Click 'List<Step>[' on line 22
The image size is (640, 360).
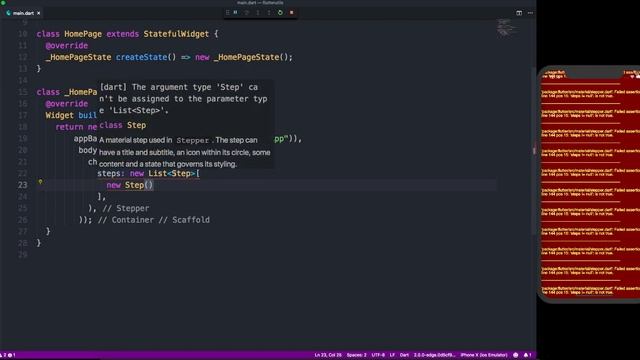pyautogui.click(x=174, y=173)
